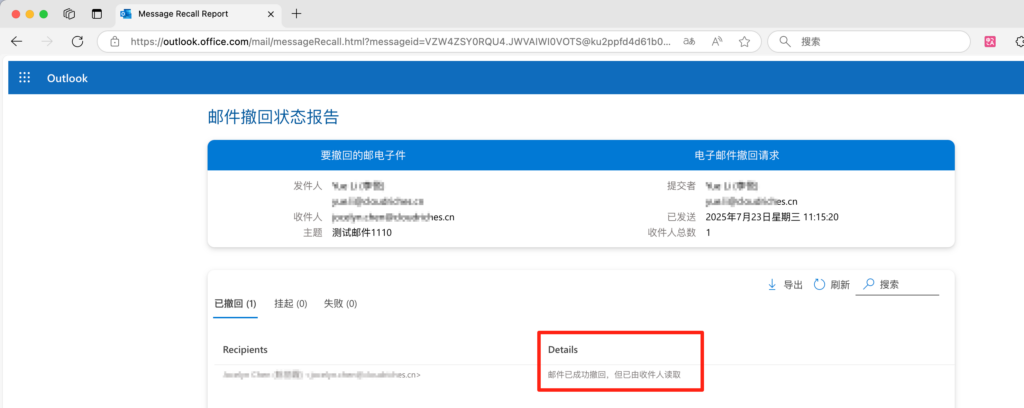Close the Message Recall Report tab
1024x408 pixels.
(x=272, y=14)
